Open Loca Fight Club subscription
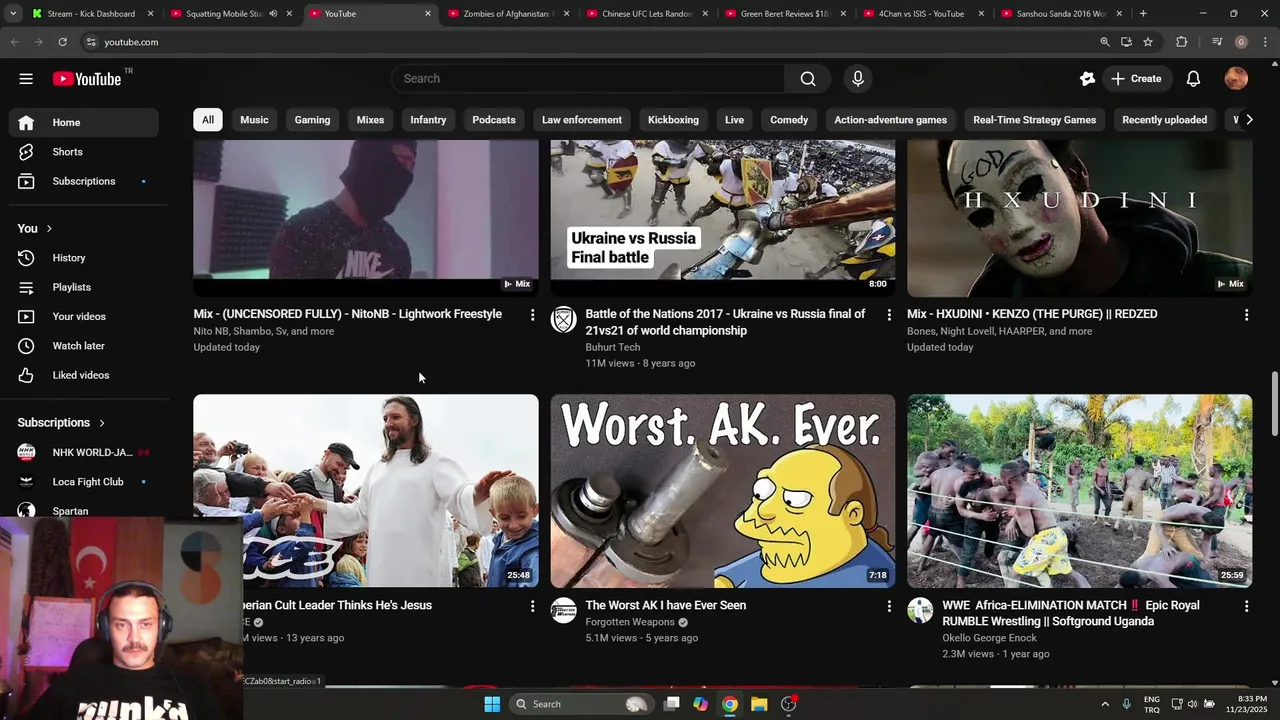 [x=84, y=482]
